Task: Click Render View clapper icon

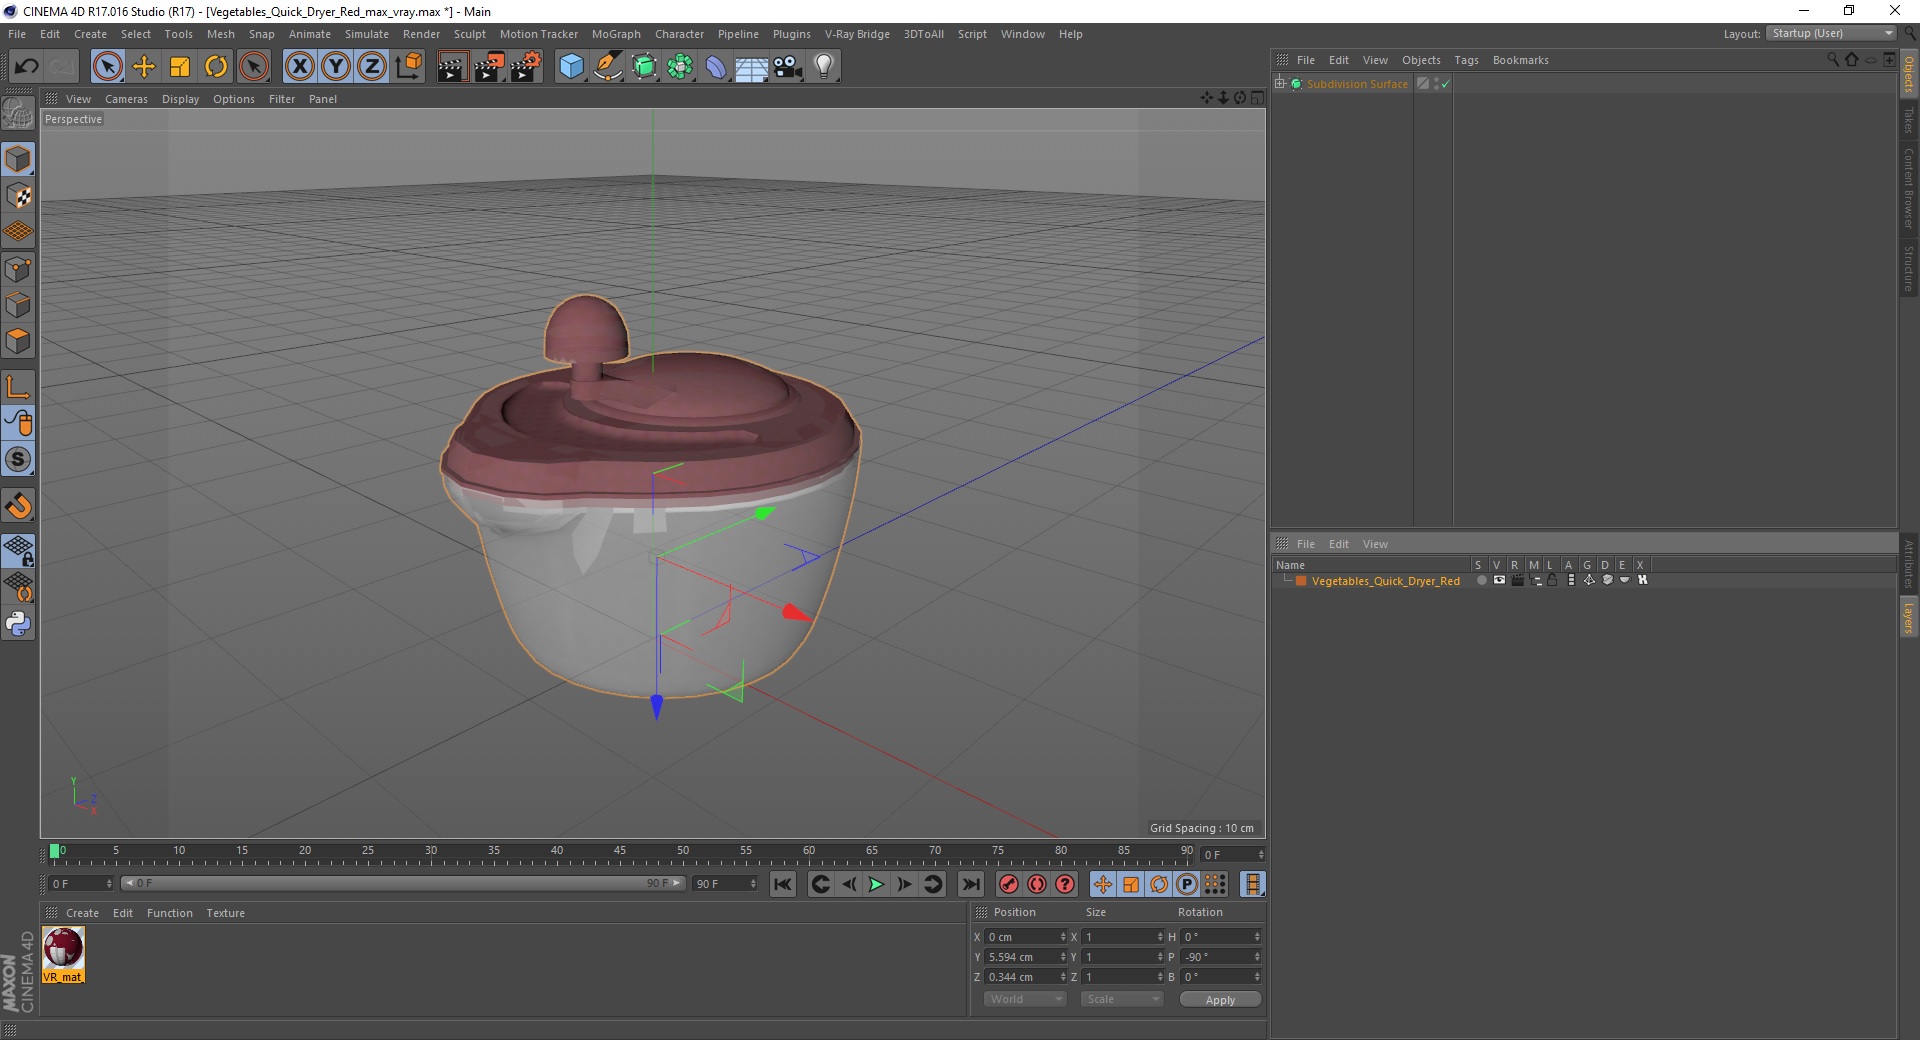Action: [452, 67]
